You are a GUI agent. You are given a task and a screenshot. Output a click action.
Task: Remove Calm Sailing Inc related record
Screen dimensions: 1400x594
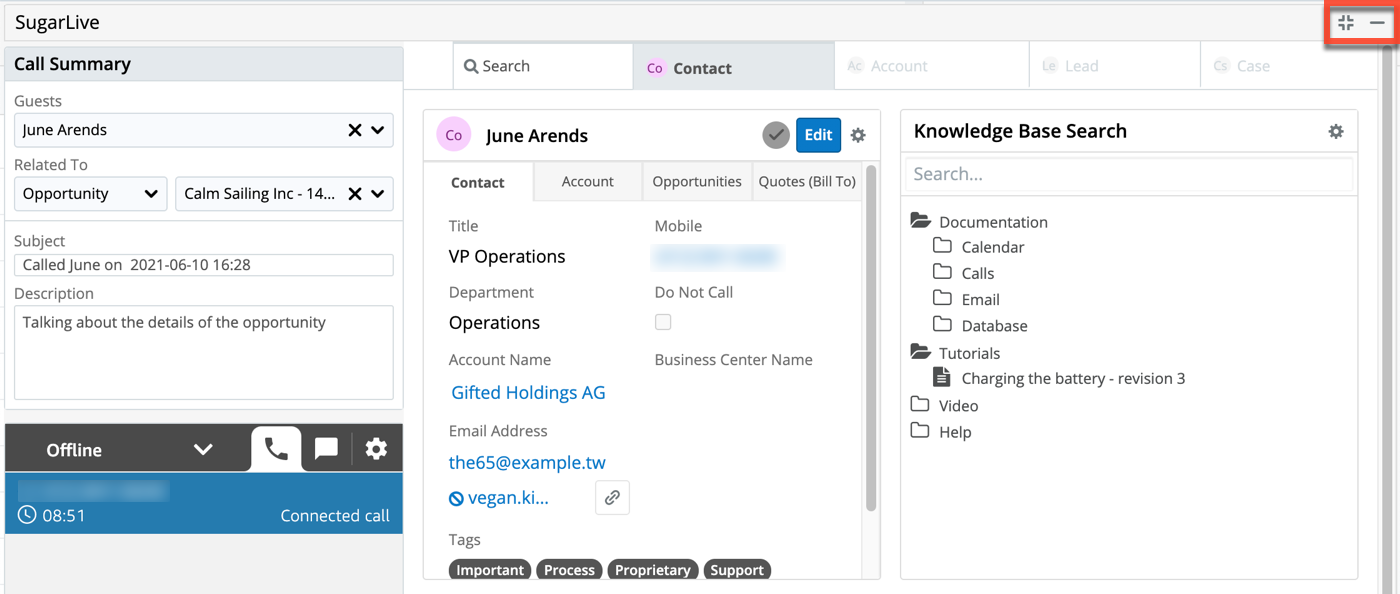354,194
